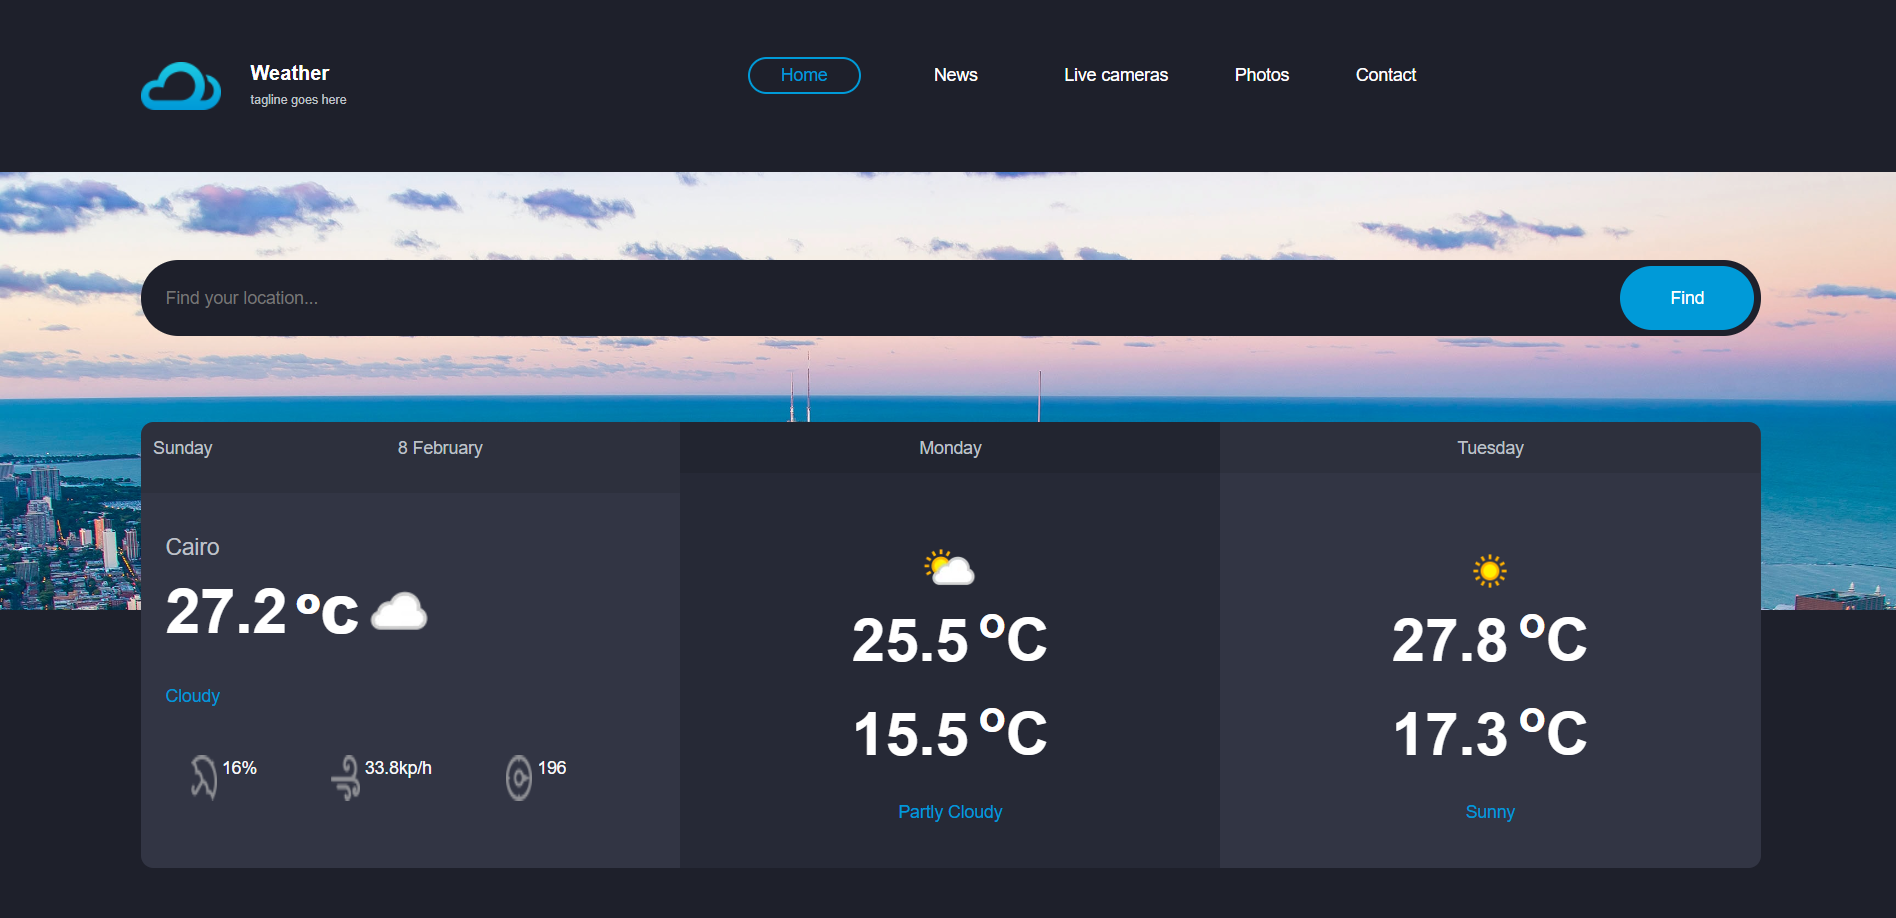Screen dimensions: 1896x918
Task: Click the Find button
Action: click(1686, 298)
